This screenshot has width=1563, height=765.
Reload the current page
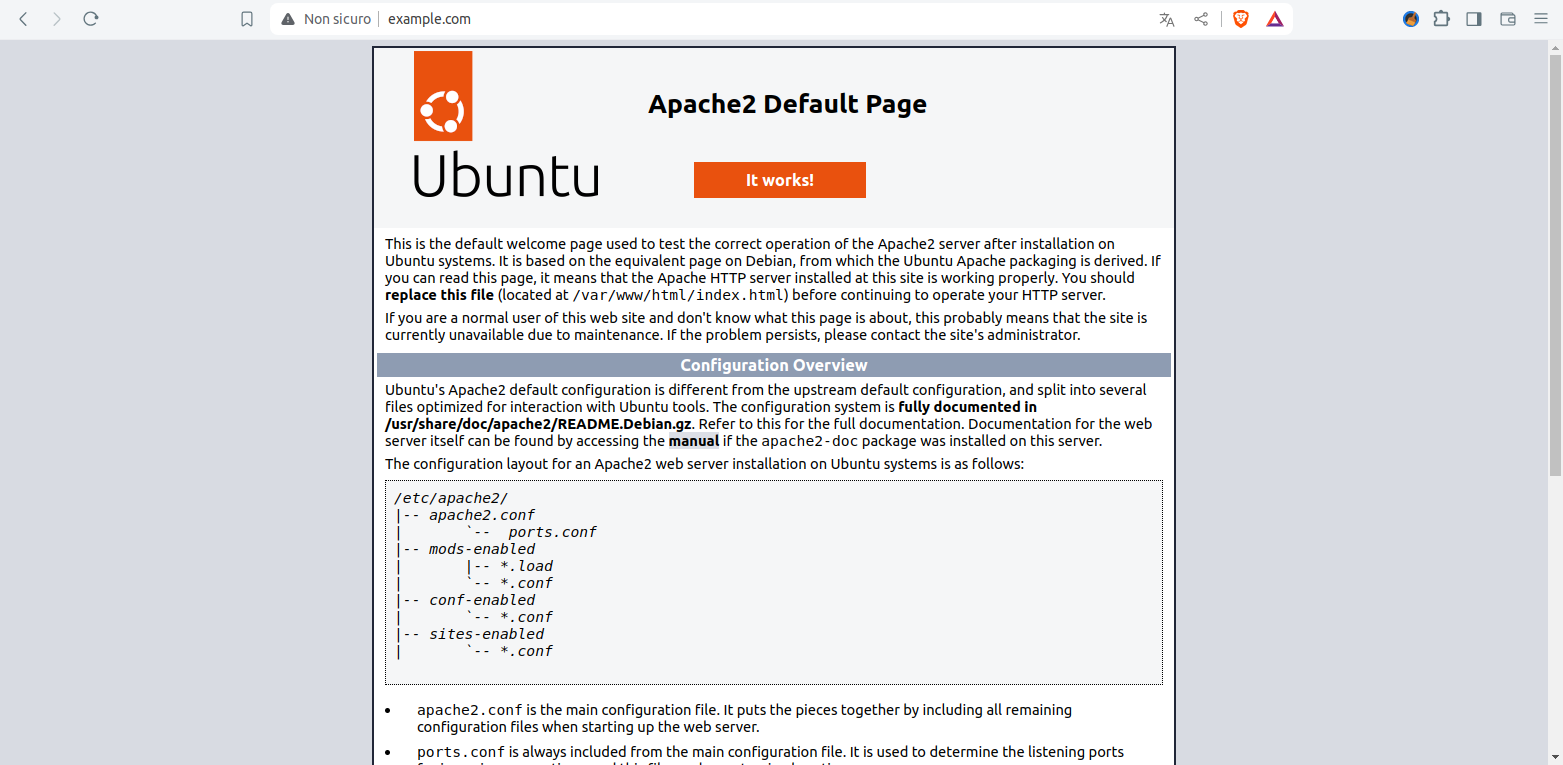point(91,19)
